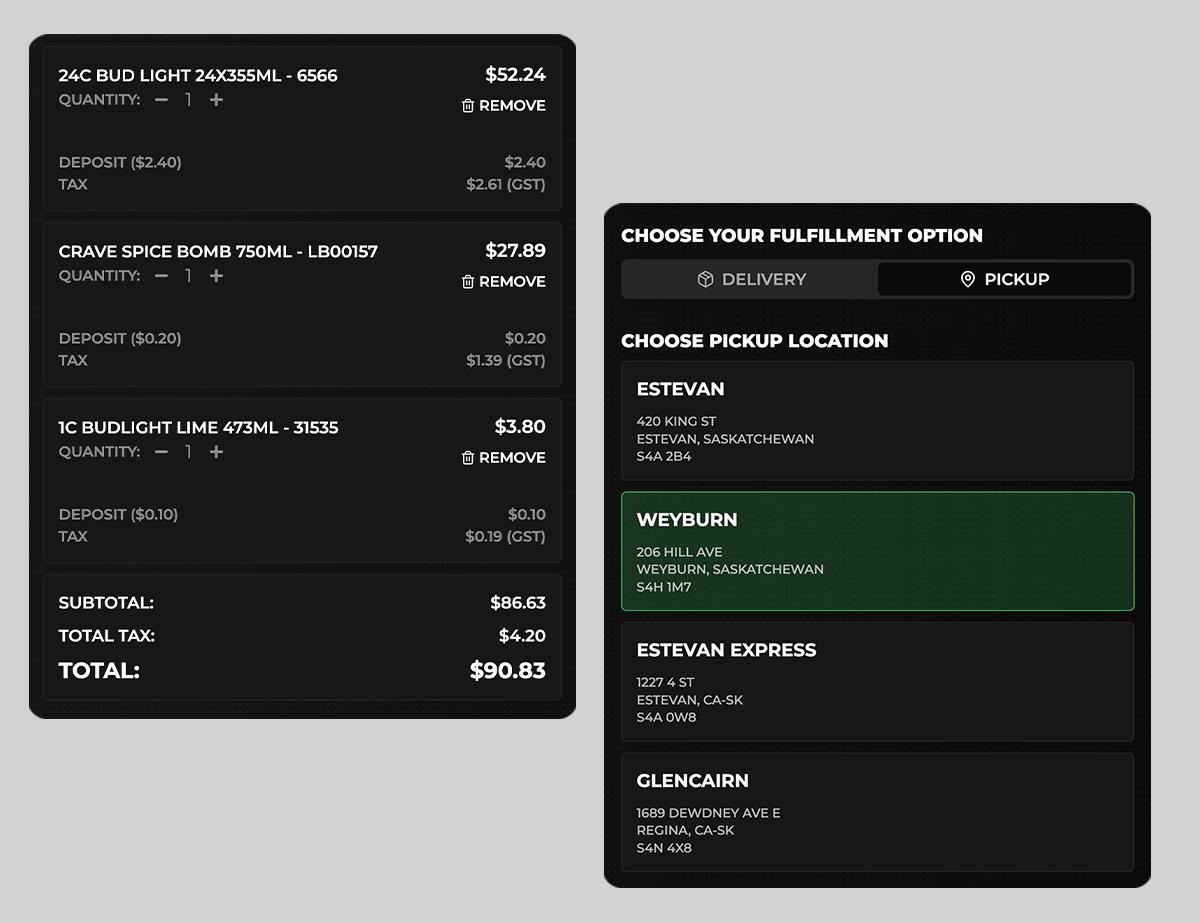The height and width of the screenshot is (923, 1200).
Task: Click the DEPOSIT ($0.20) label
Action: (120, 338)
